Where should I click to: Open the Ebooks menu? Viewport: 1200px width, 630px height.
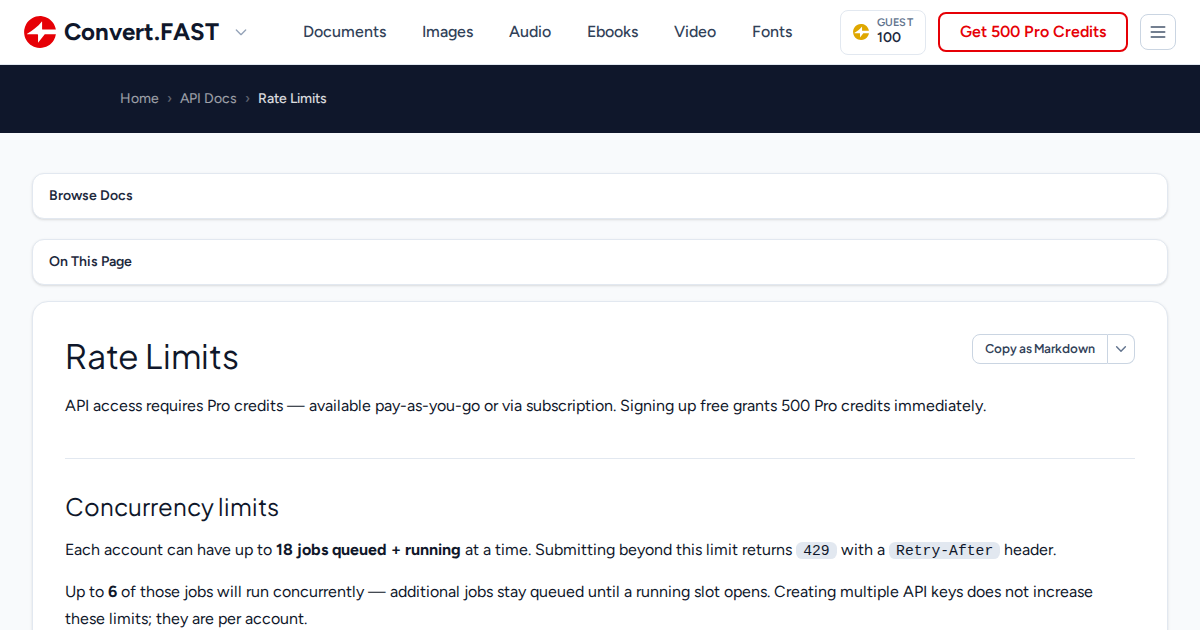click(x=613, y=32)
